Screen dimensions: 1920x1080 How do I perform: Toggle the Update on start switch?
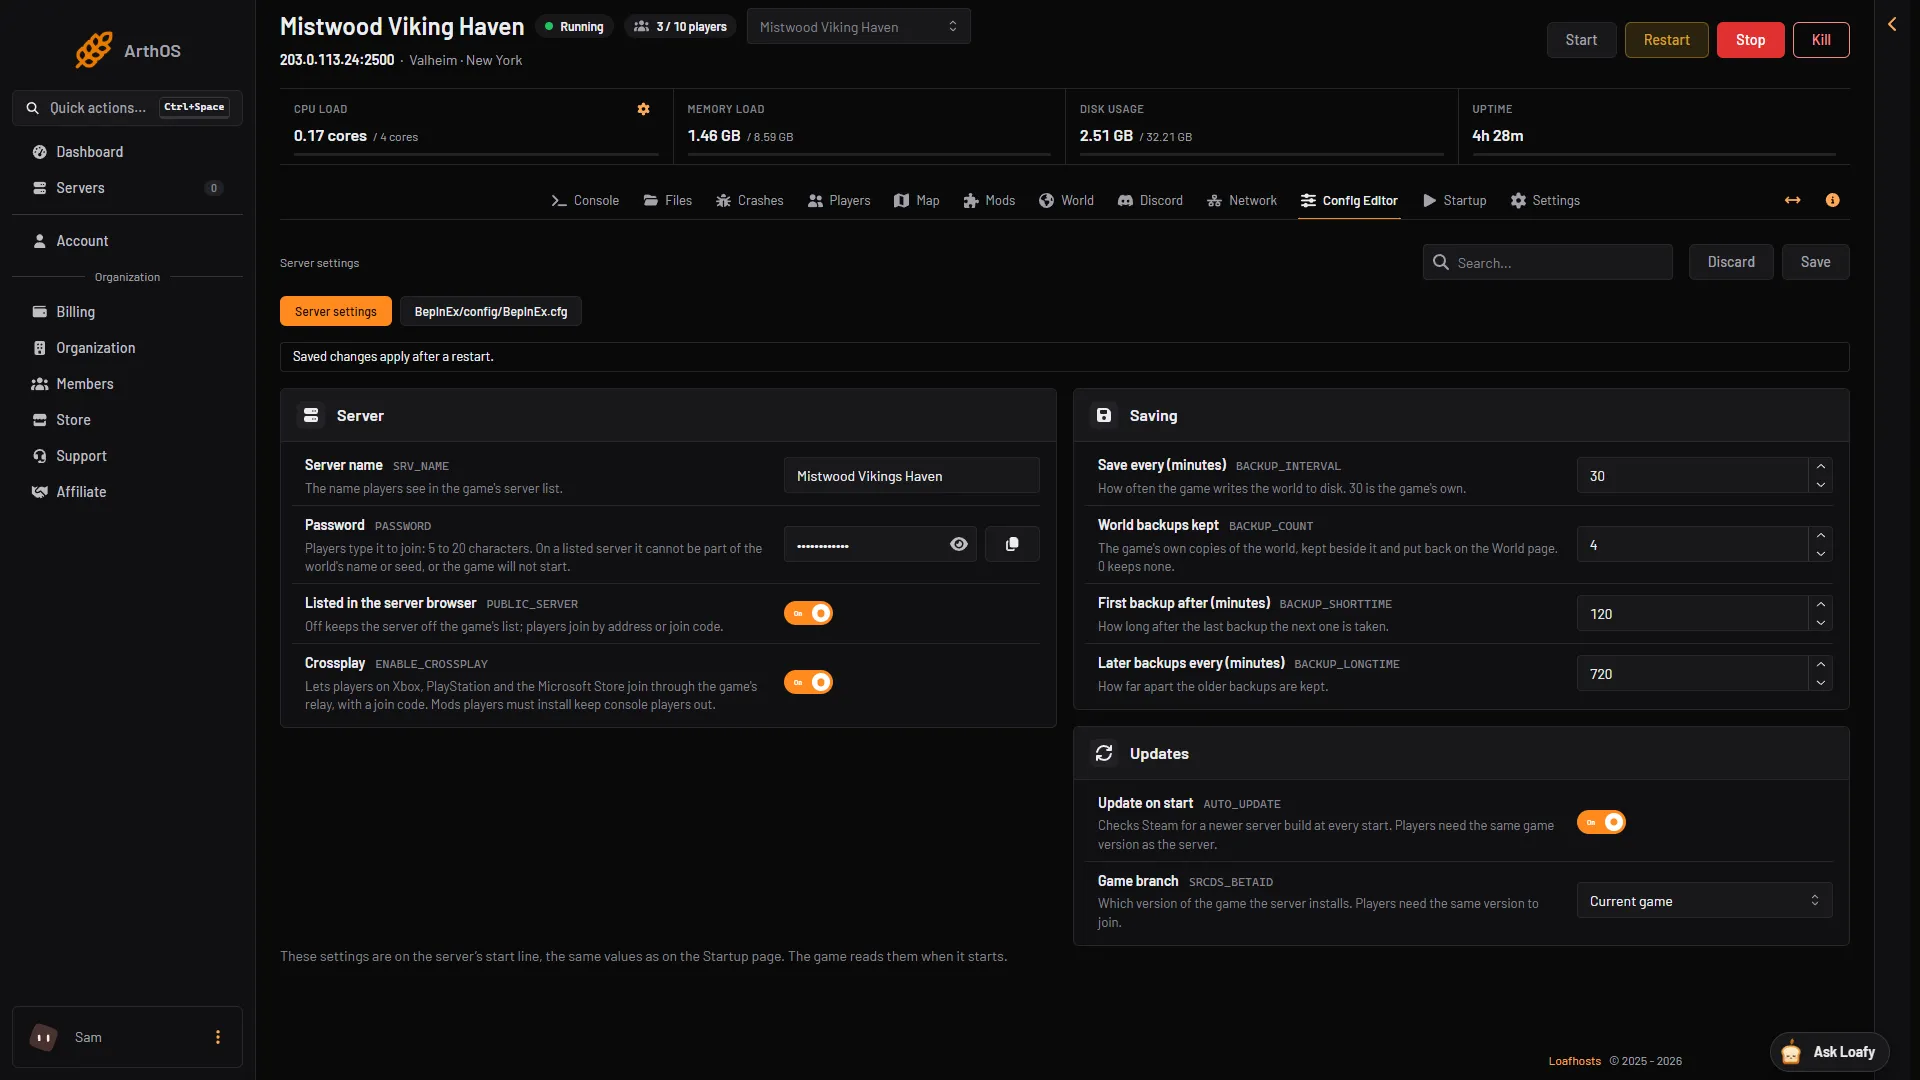click(1601, 822)
